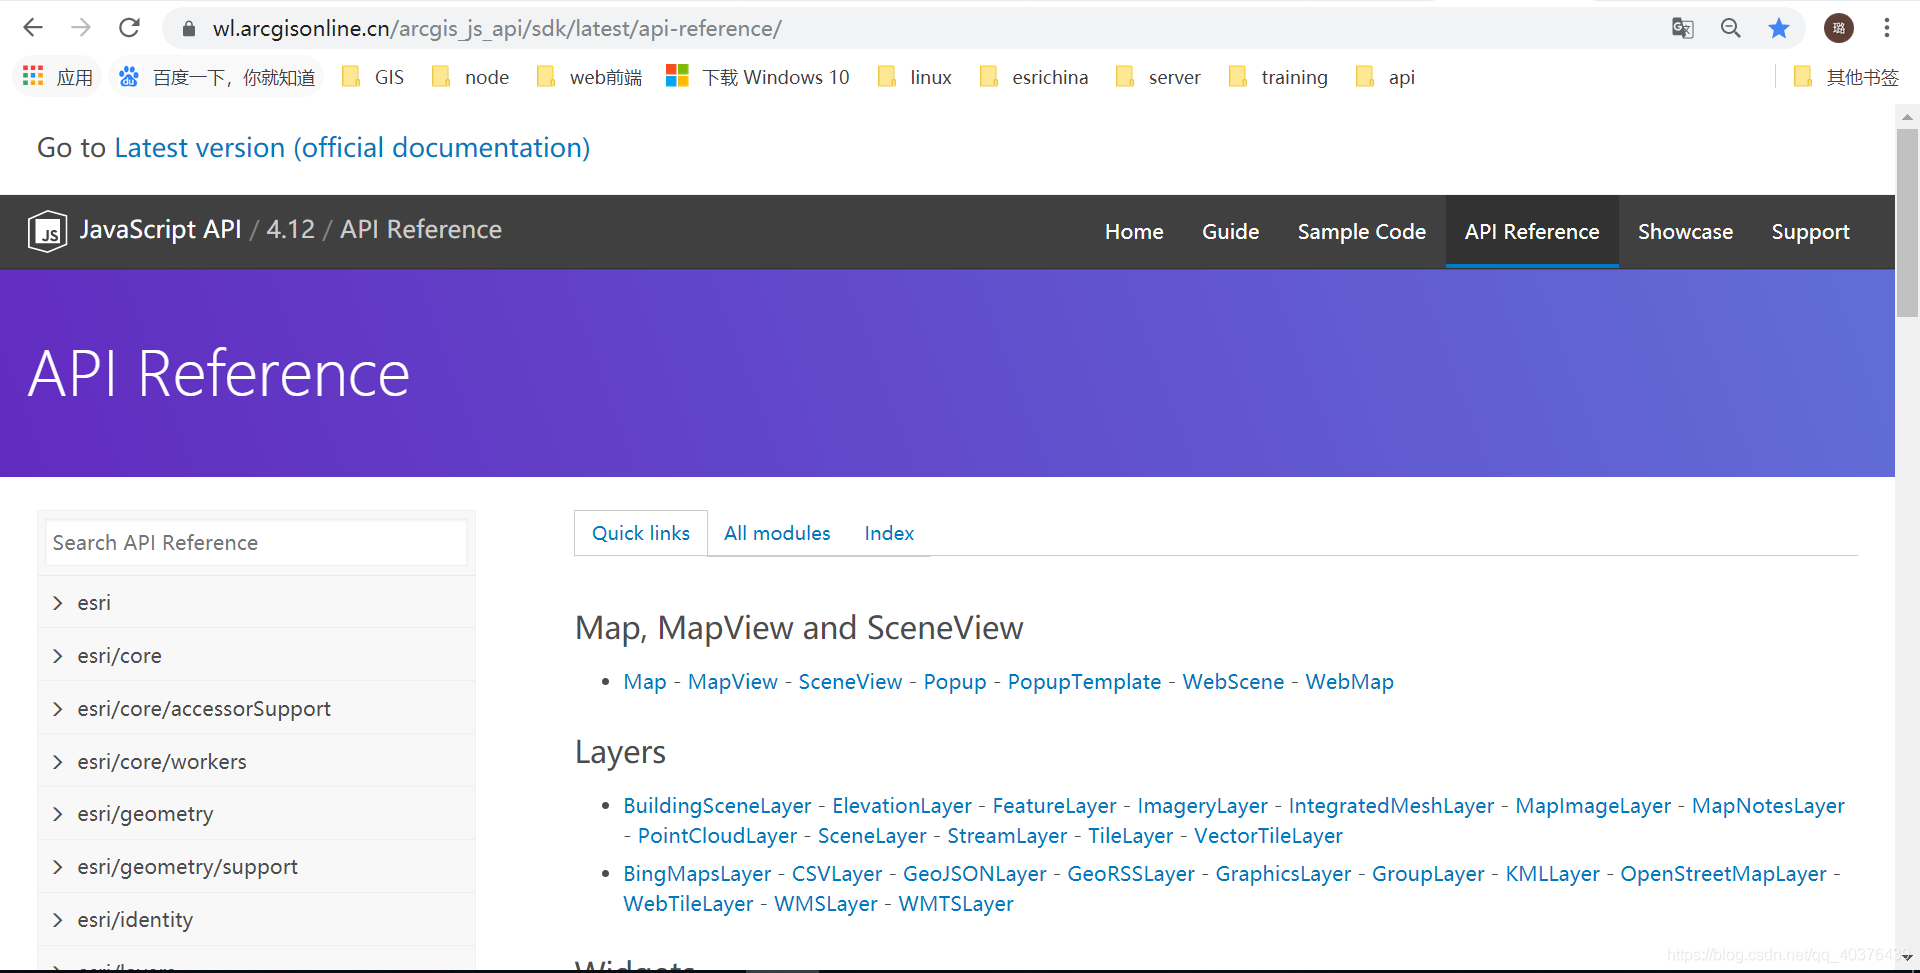
Task: Select the API Reference nav item
Action: click(x=1532, y=231)
